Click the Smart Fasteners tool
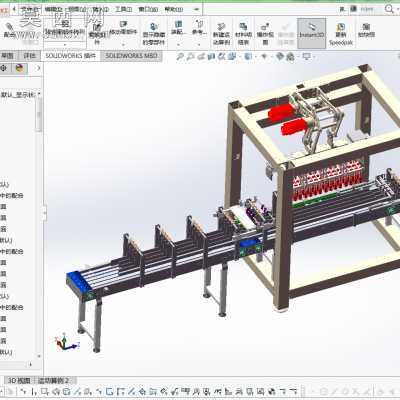This screenshot has height=400, width=400. click(x=97, y=33)
